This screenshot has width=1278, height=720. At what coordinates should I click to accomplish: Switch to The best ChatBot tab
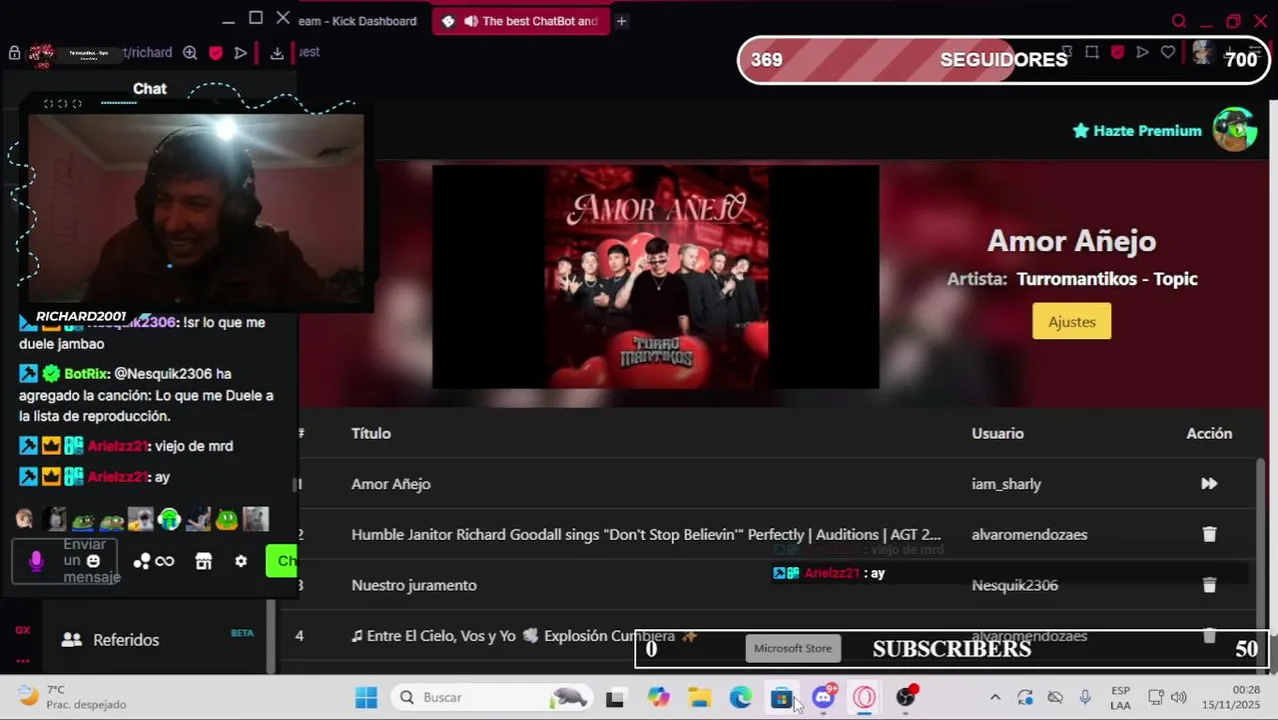[x=520, y=21]
